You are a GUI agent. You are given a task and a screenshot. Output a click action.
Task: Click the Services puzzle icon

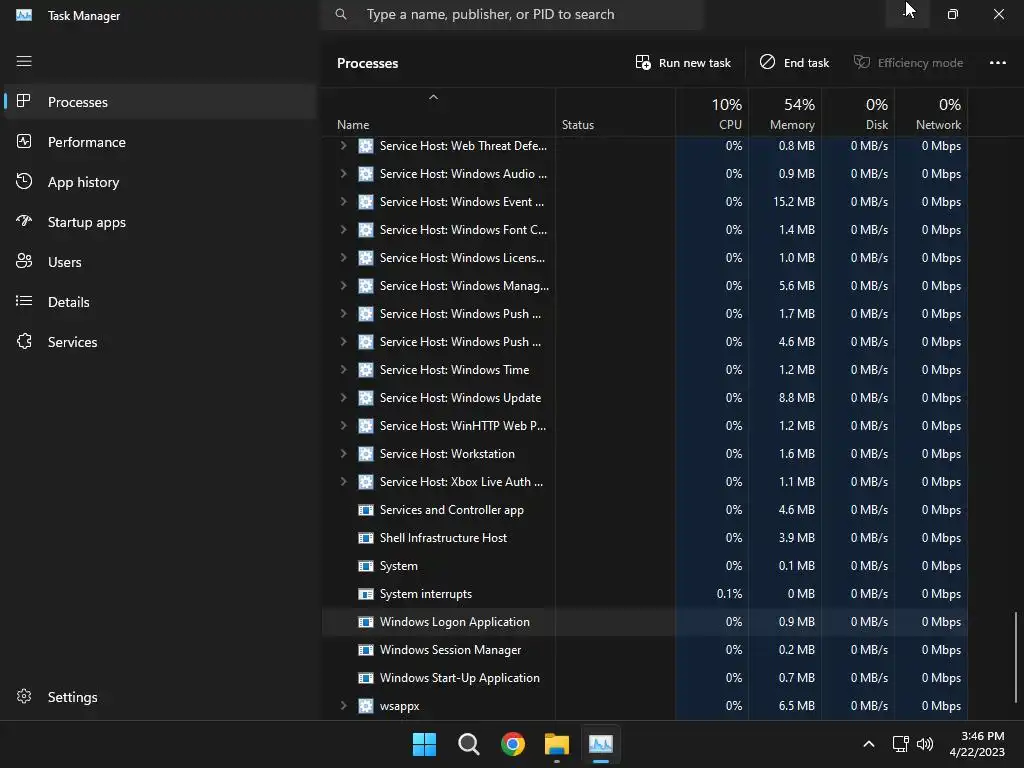pyautogui.click(x=24, y=342)
